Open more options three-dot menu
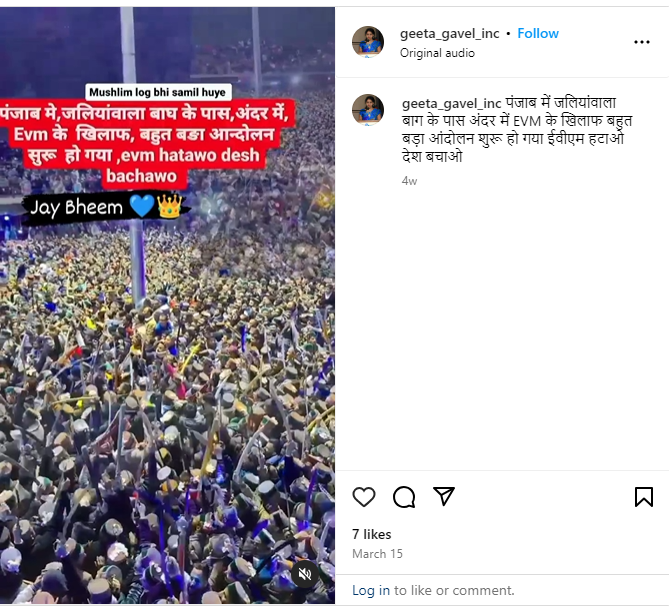669x612 pixels. [641, 42]
